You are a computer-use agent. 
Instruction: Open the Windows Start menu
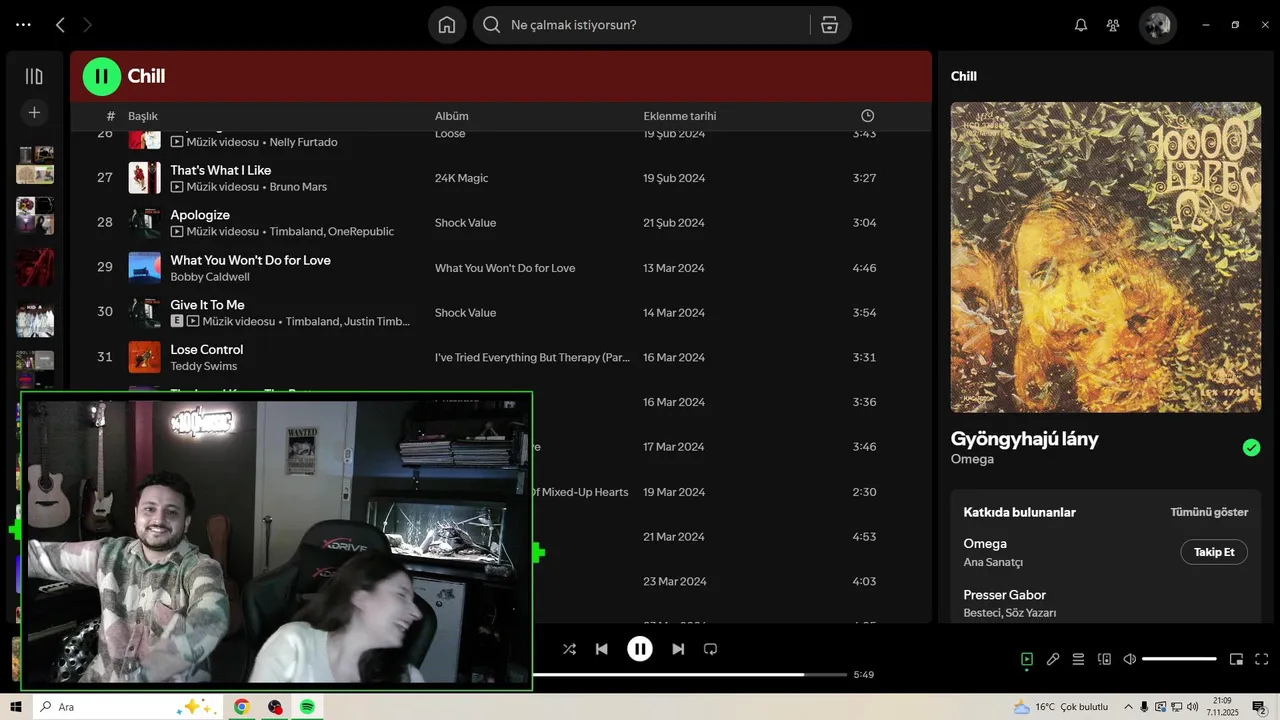[16, 707]
